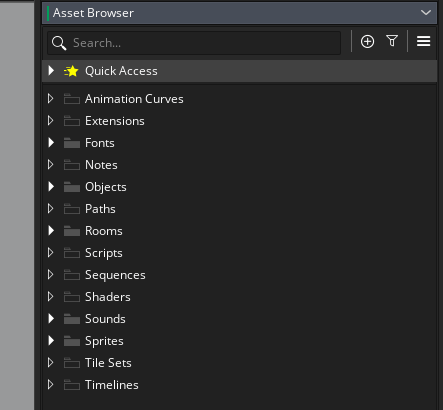
Task: Select the Shaders folder label
Action: point(108,297)
